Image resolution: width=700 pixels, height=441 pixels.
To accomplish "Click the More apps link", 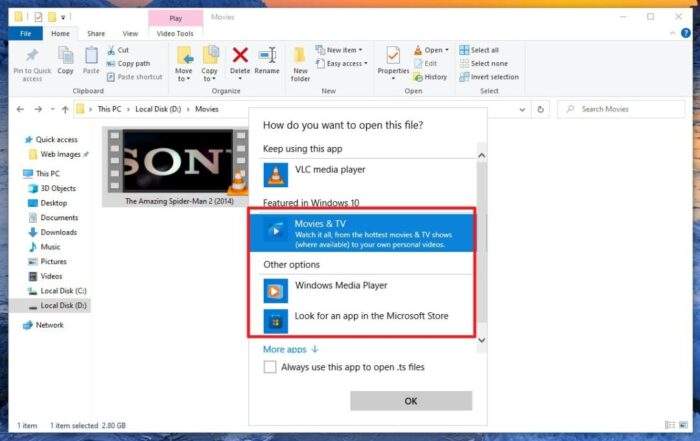I will click(290, 349).
